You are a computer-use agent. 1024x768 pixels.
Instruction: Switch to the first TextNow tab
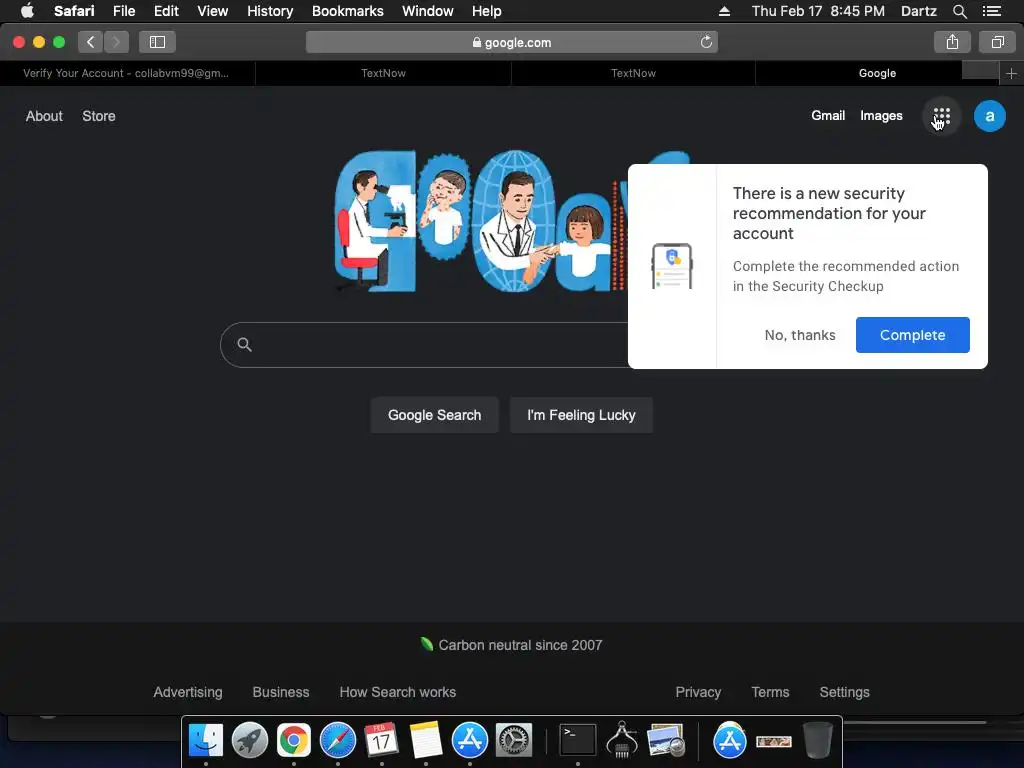click(383, 73)
